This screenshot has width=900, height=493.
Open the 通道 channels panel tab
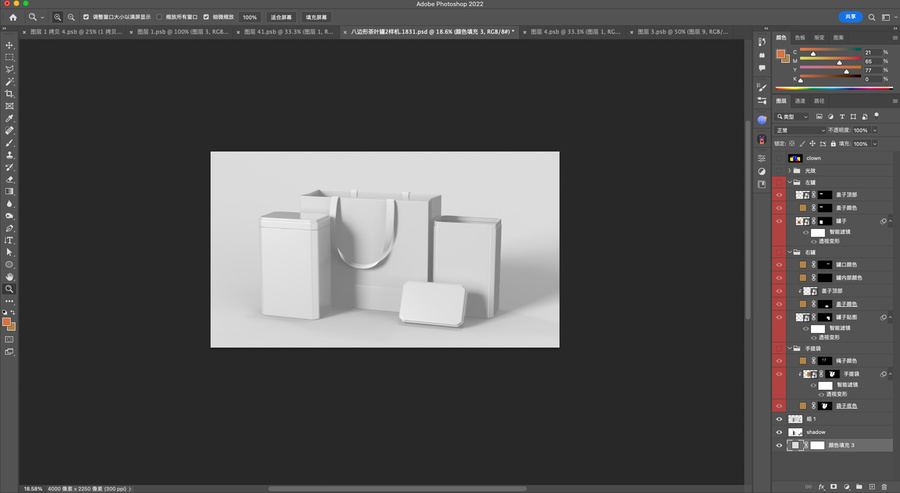tap(800, 101)
